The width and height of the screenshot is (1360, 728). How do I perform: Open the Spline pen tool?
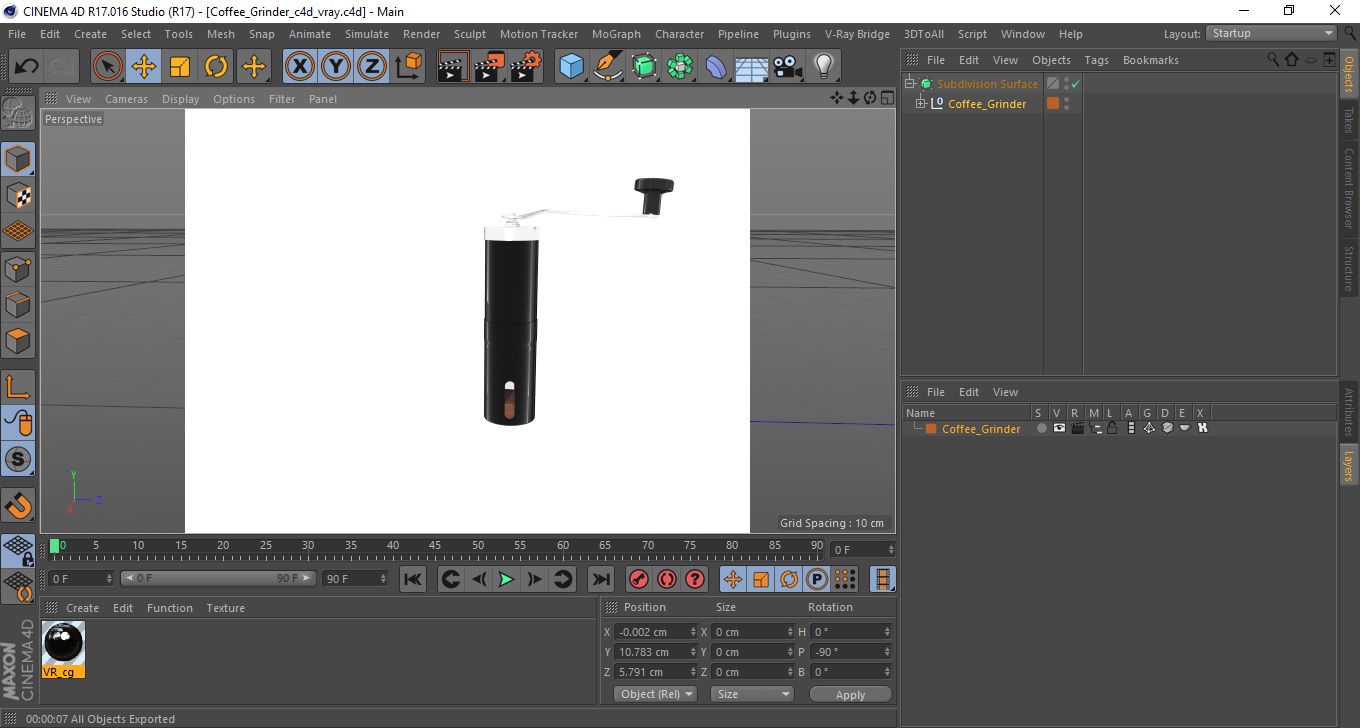click(607, 67)
